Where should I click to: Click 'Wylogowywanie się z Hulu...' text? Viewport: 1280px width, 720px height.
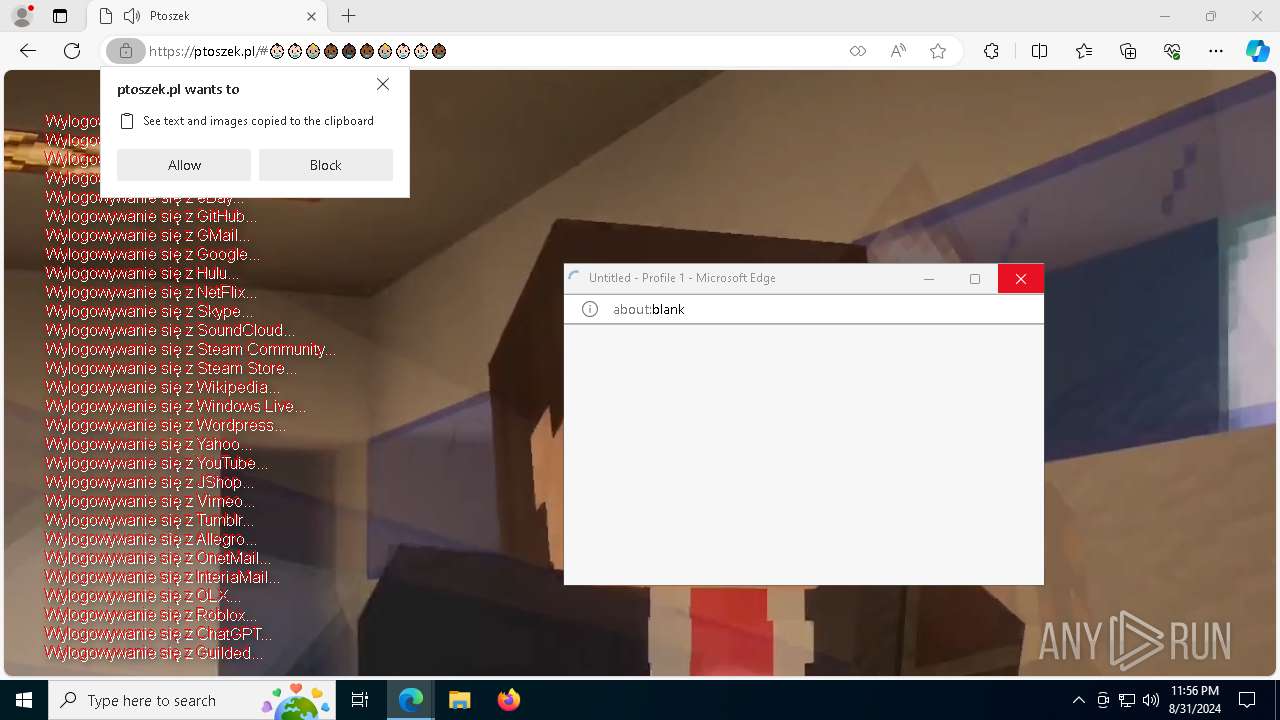[142, 274]
